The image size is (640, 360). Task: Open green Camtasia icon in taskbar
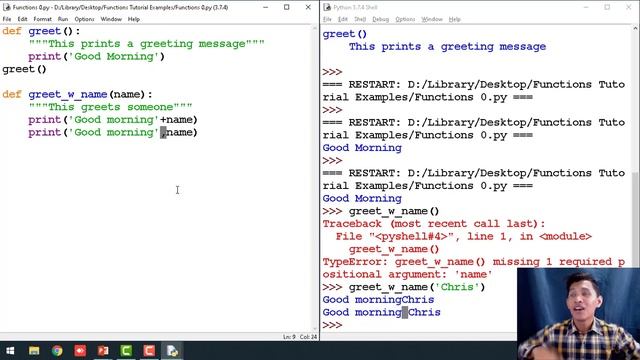pos(126,351)
